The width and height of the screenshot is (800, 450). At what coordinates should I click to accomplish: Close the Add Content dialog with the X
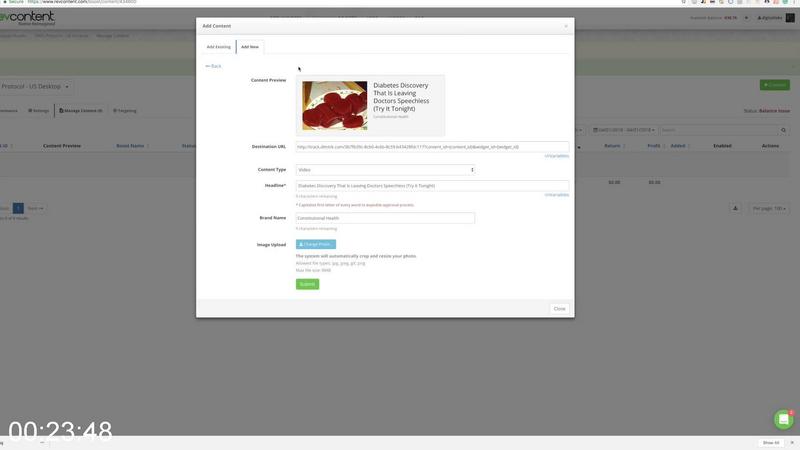point(566,26)
